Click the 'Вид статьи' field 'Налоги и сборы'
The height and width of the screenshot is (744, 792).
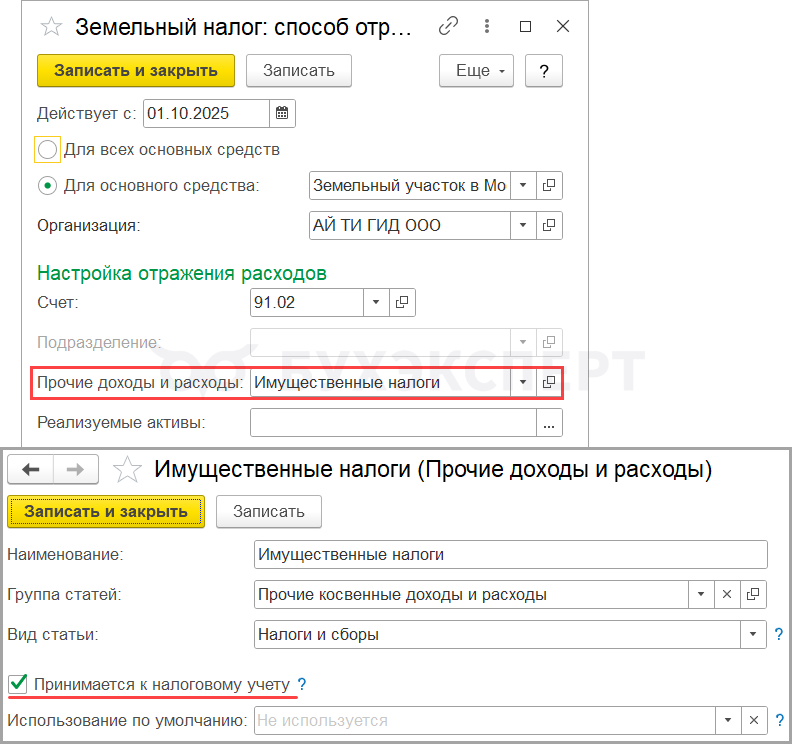click(498, 634)
